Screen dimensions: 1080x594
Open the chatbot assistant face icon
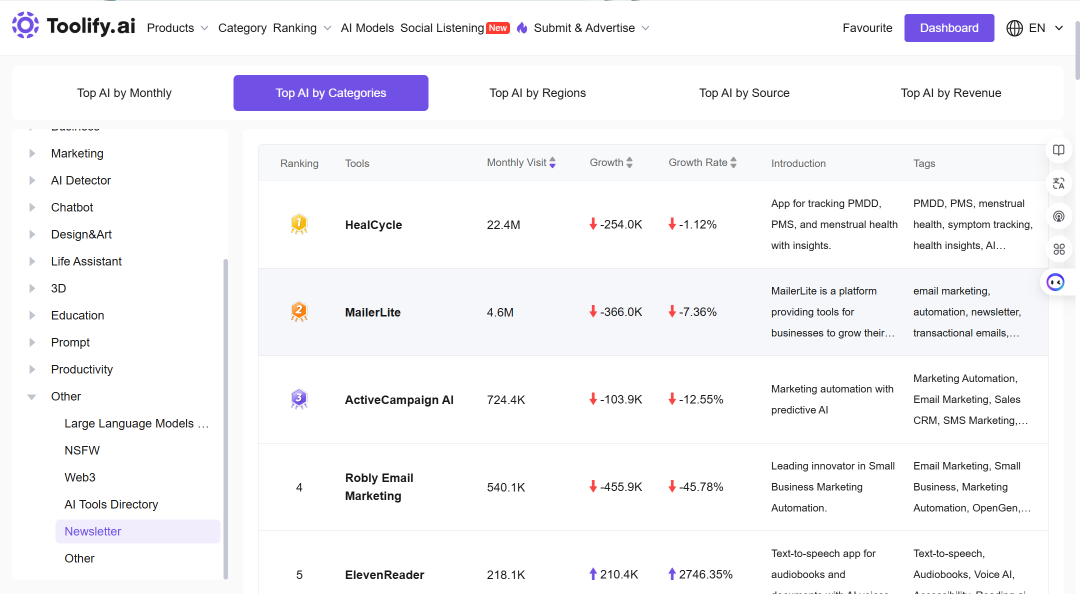(1055, 282)
